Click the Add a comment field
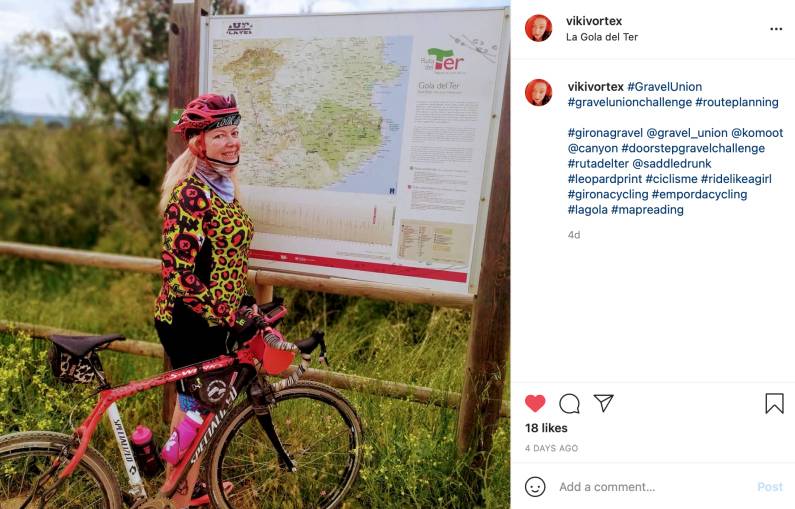This screenshot has width=795, height=509. tap(654, 487)
